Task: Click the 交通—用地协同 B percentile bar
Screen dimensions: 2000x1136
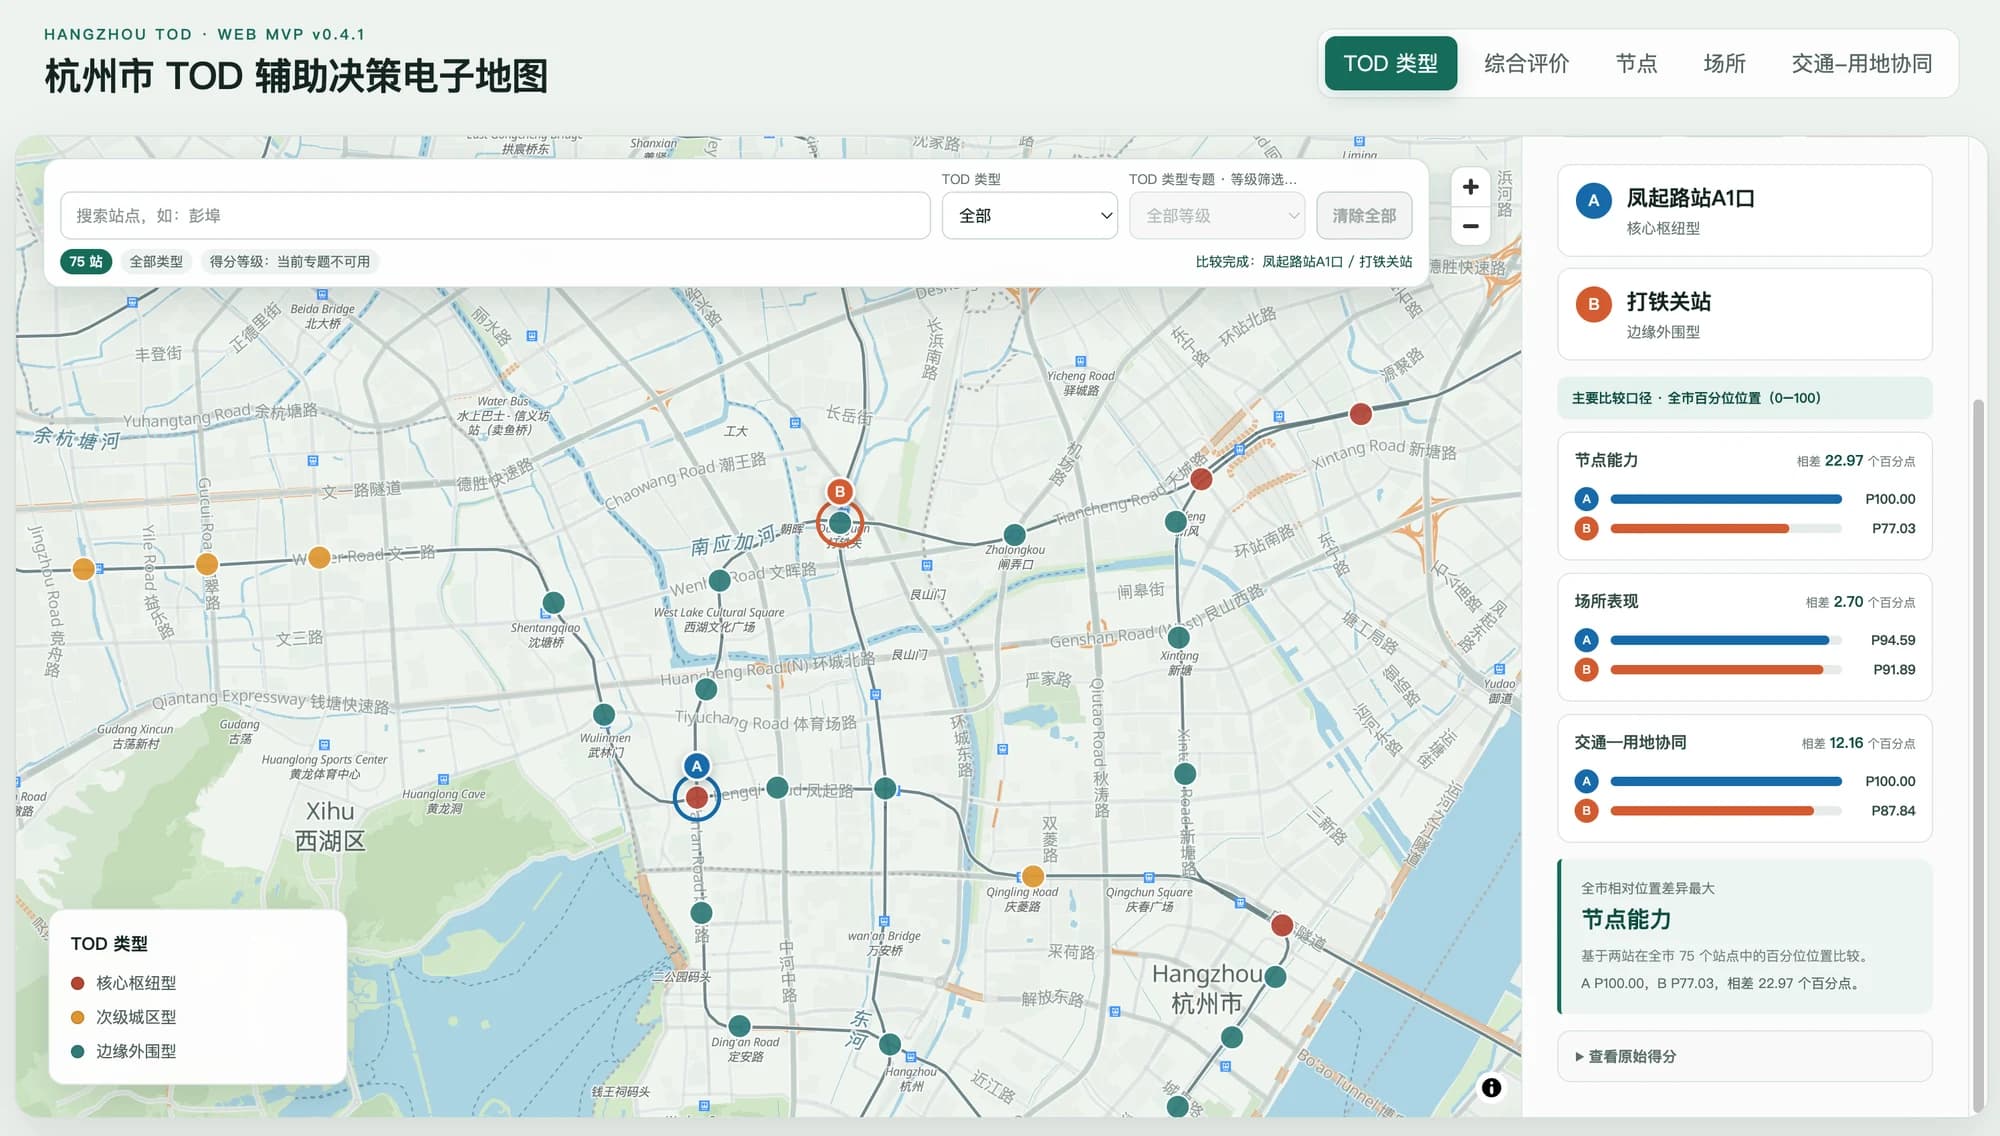Action: (1725, 810)
